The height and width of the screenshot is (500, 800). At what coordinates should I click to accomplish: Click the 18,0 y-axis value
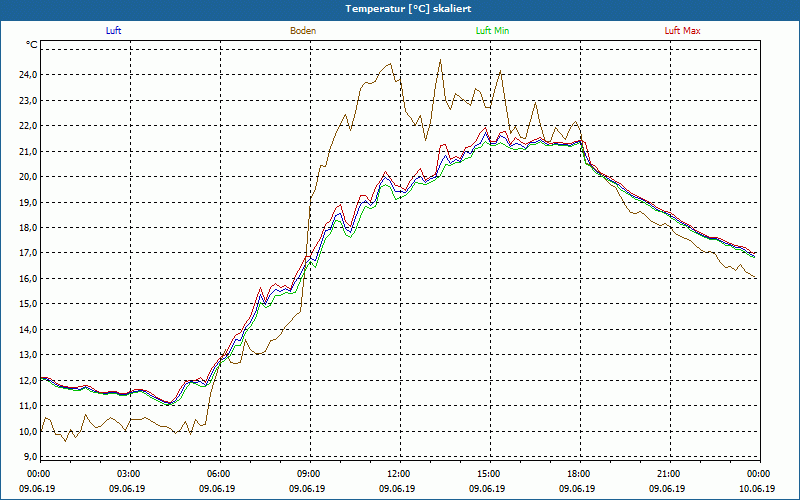coord(29,228)
